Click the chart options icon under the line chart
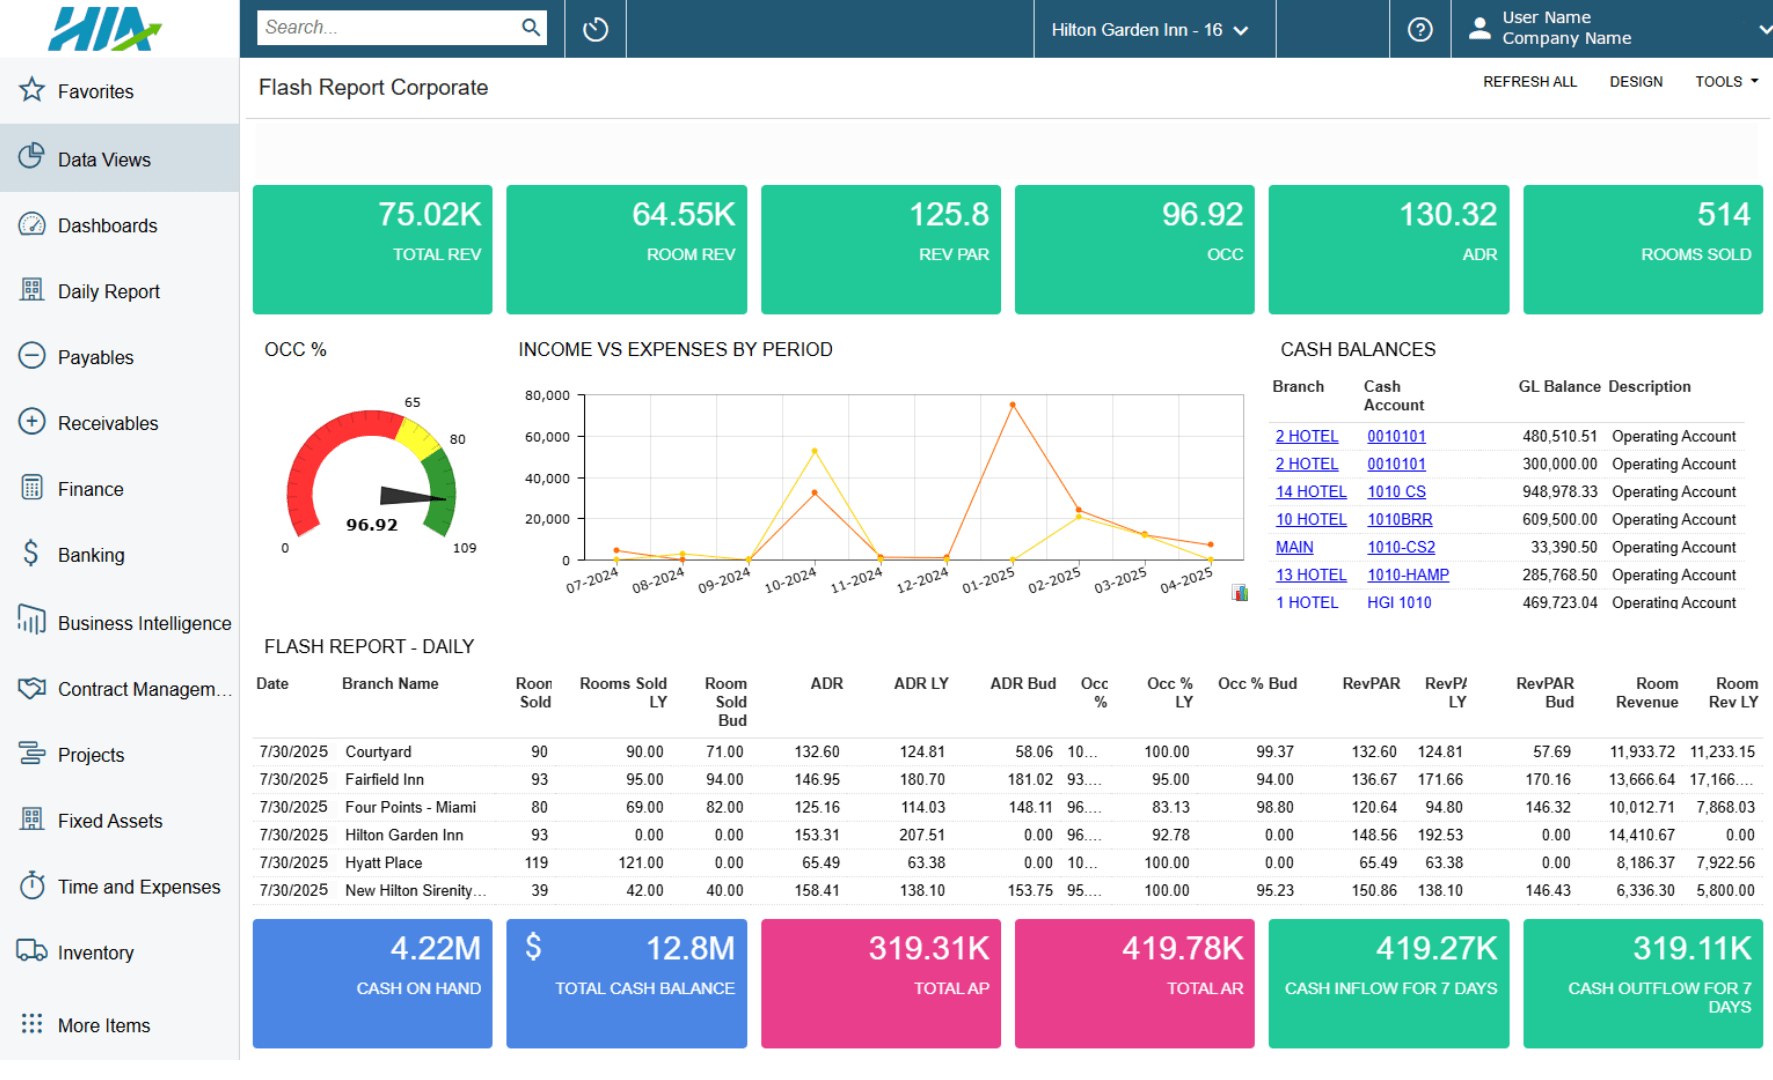Screen dimensions: 1773x1080 coord(1240,592)
